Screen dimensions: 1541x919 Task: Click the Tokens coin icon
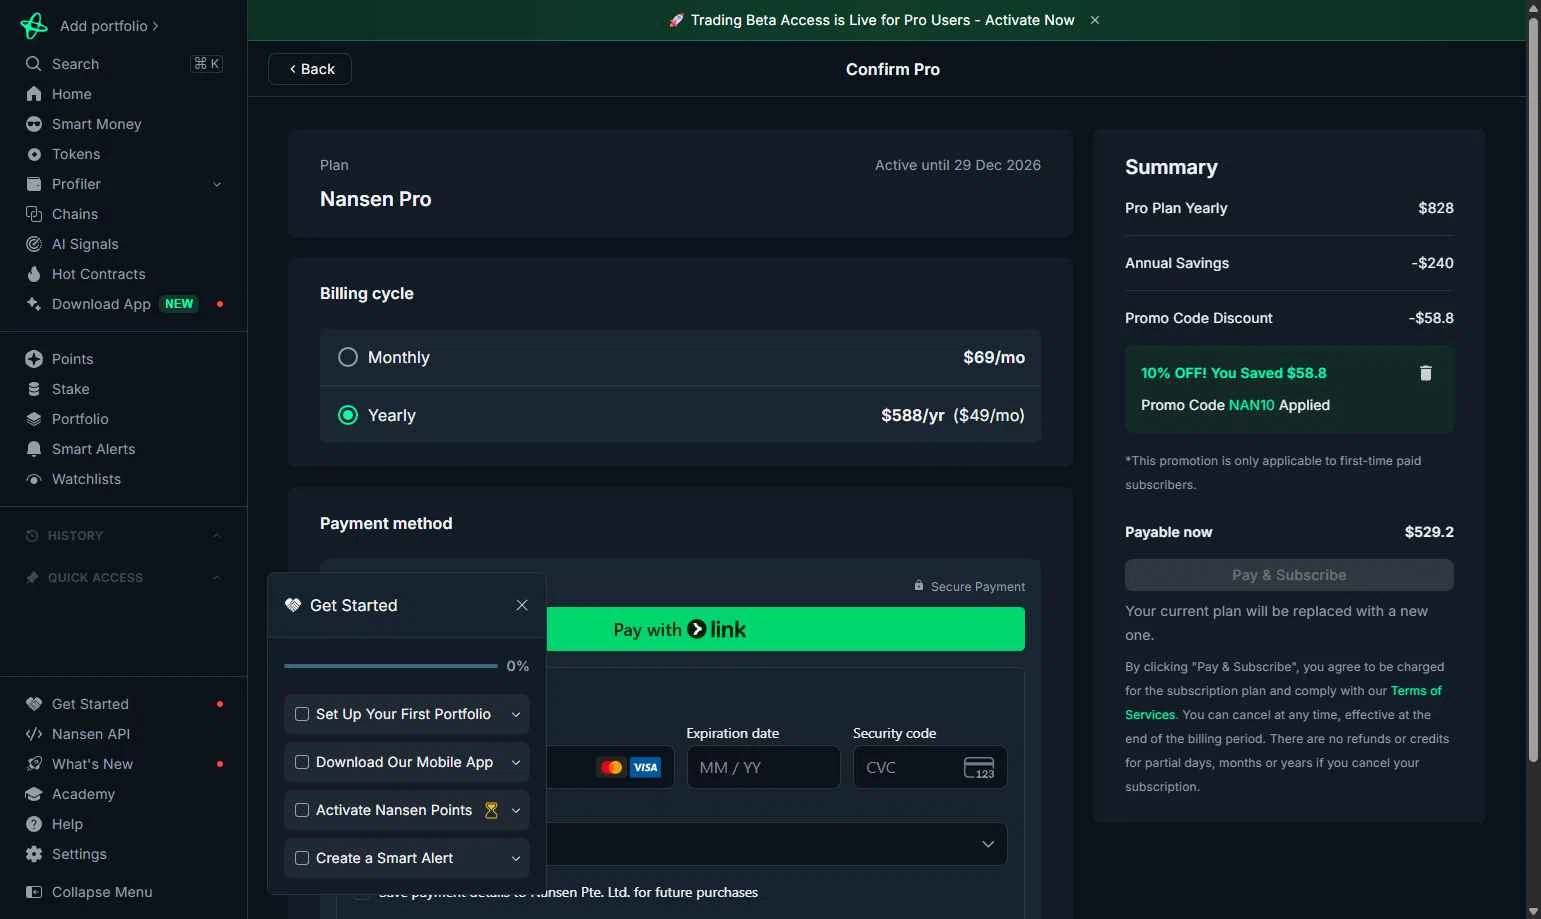pos(34,154)
